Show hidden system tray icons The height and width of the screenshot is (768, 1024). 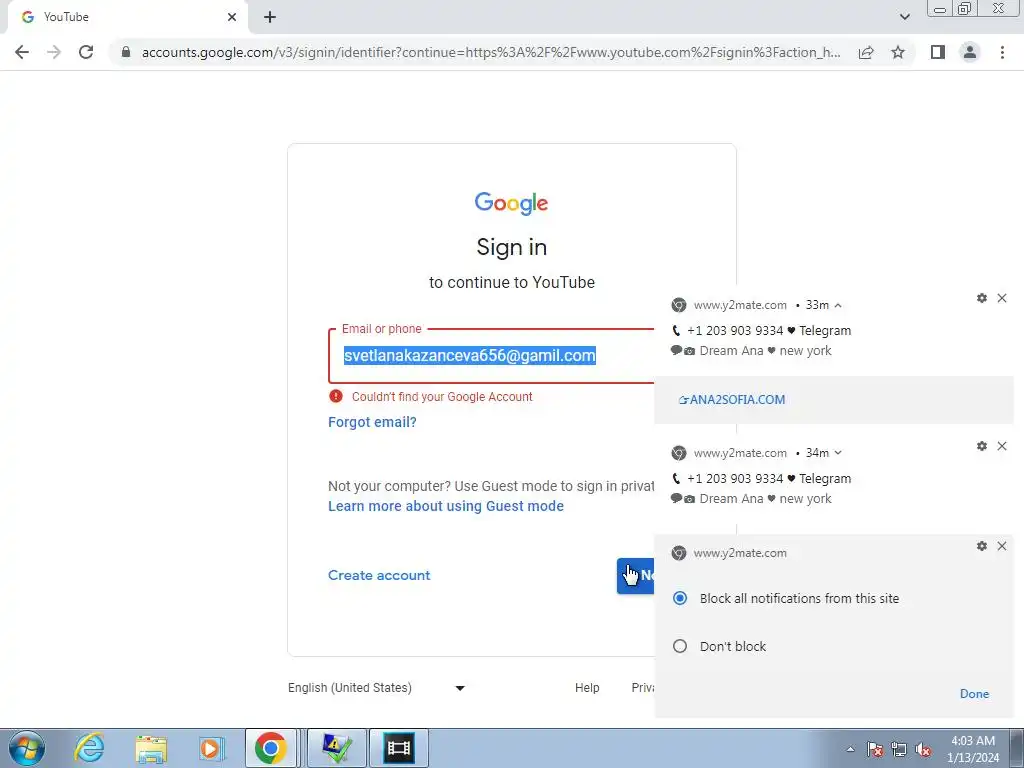pyautogui.click(x=850, y=749)
